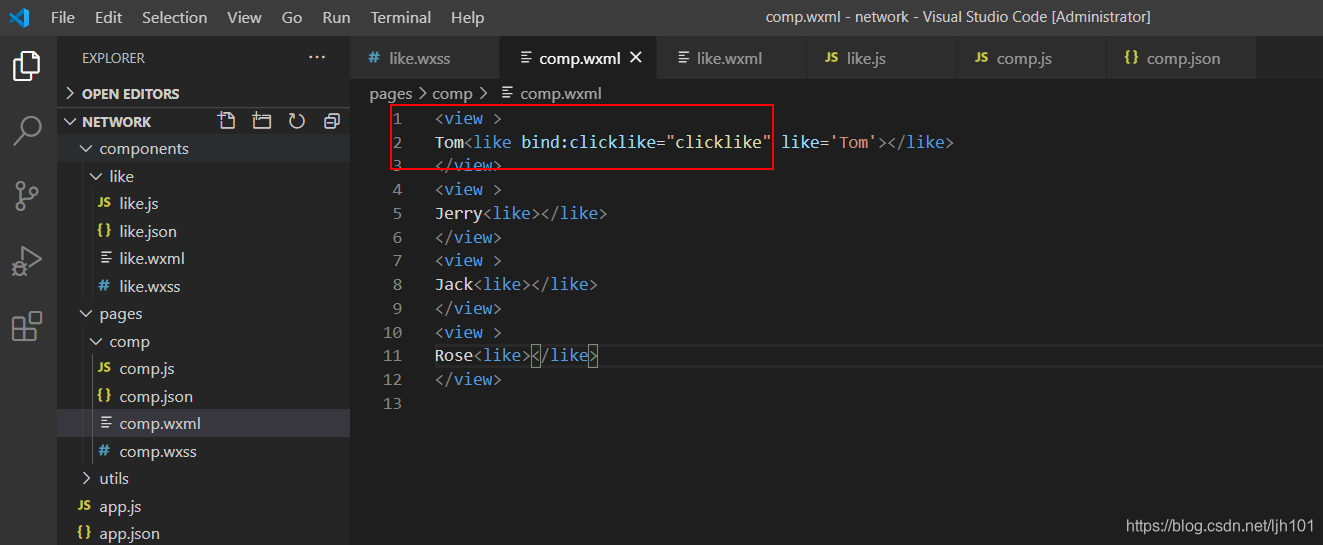The height and width of the screenshot is (545, 1323).
Task: Open app.js in the file tree
Action: coord(203,506)
